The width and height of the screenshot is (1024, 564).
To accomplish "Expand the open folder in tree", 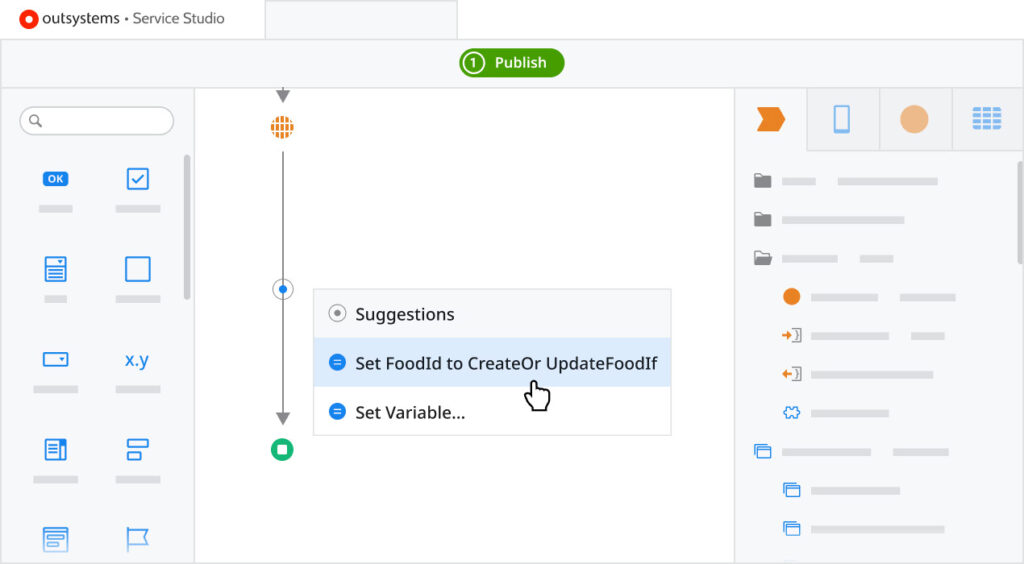I will pos(763,258).
